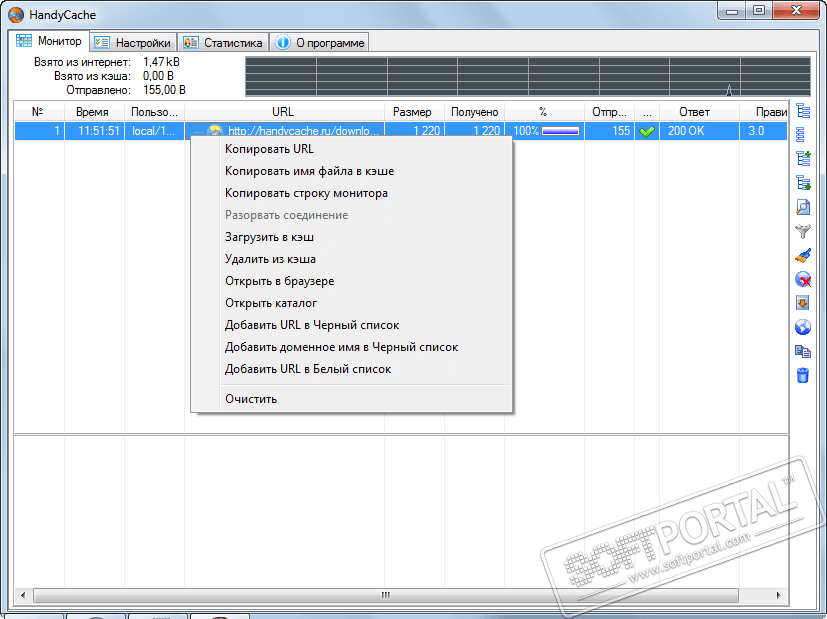Click the orange download arrow icon

pyautogui.click(x=802, y=303)
